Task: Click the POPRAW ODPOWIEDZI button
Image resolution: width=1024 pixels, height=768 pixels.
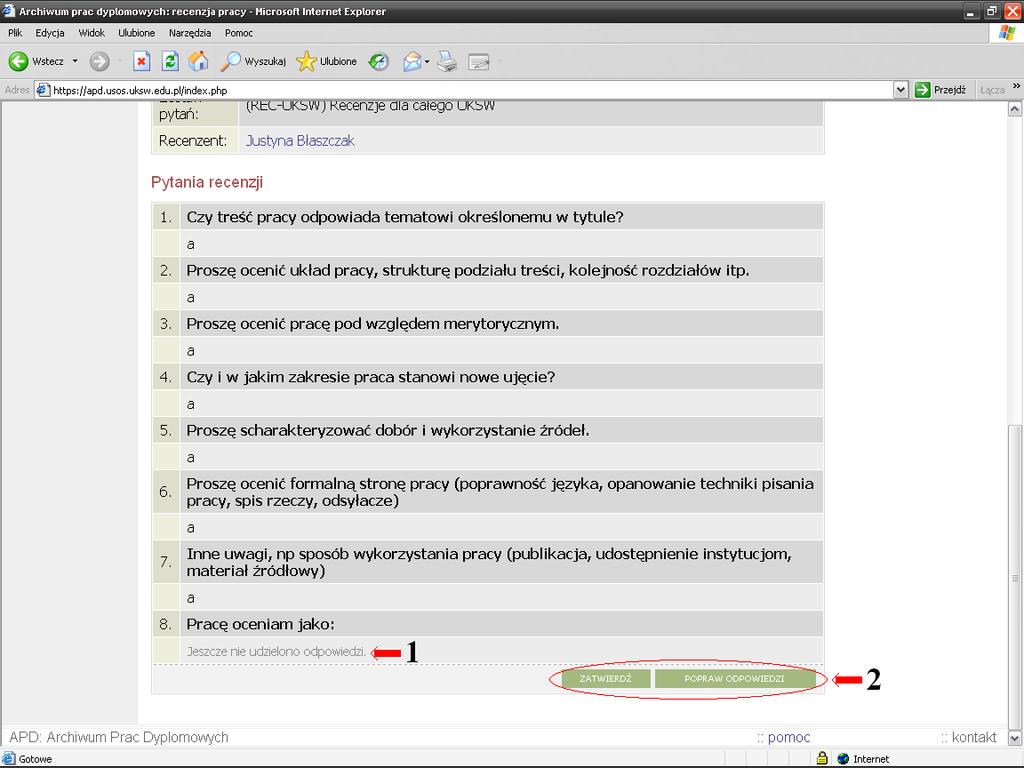Action: pos(734,679)
